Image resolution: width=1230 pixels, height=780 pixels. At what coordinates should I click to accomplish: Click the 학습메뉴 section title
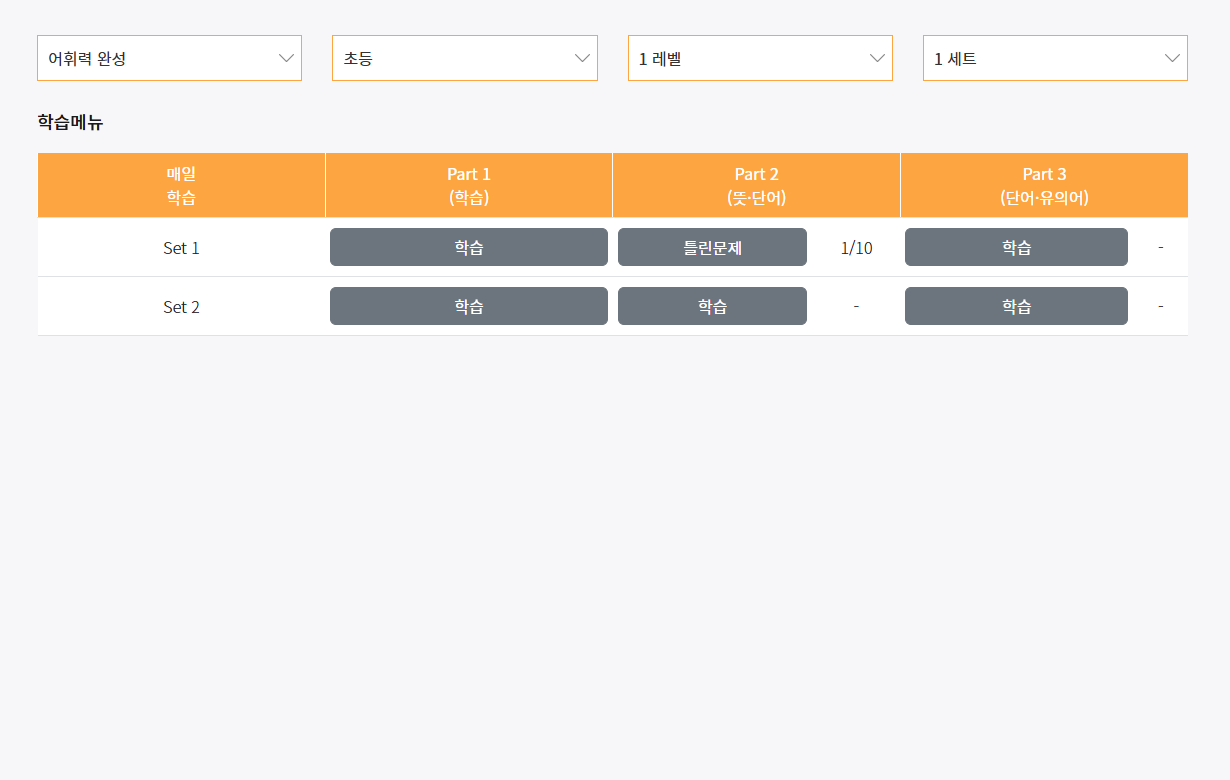(69, 125)
